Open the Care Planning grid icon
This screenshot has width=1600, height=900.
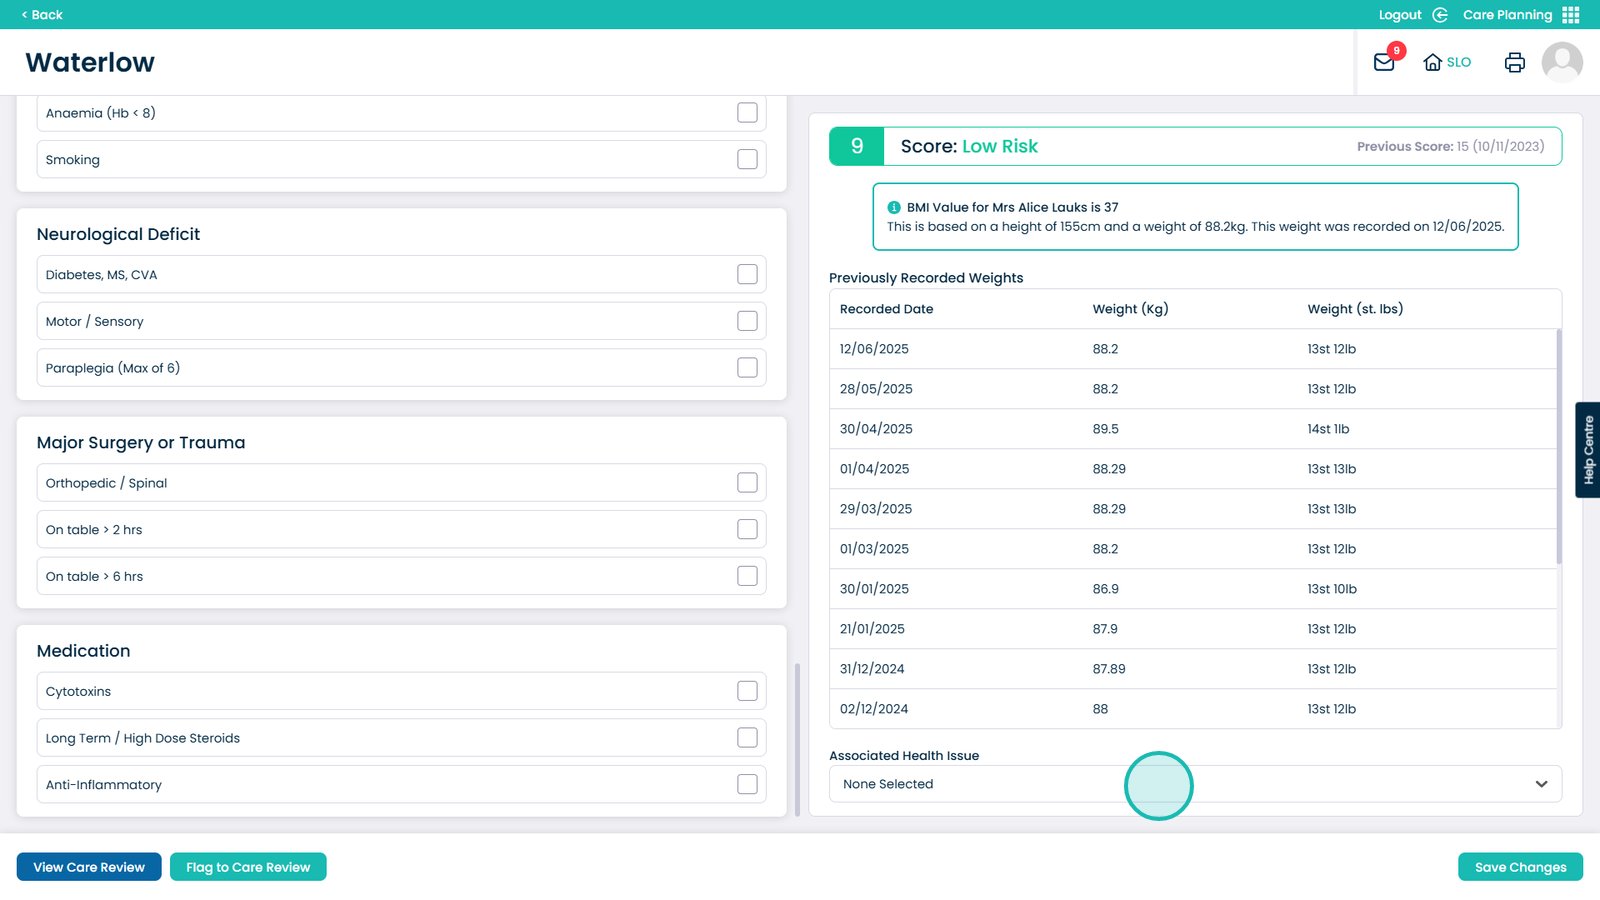point(1571,15)
